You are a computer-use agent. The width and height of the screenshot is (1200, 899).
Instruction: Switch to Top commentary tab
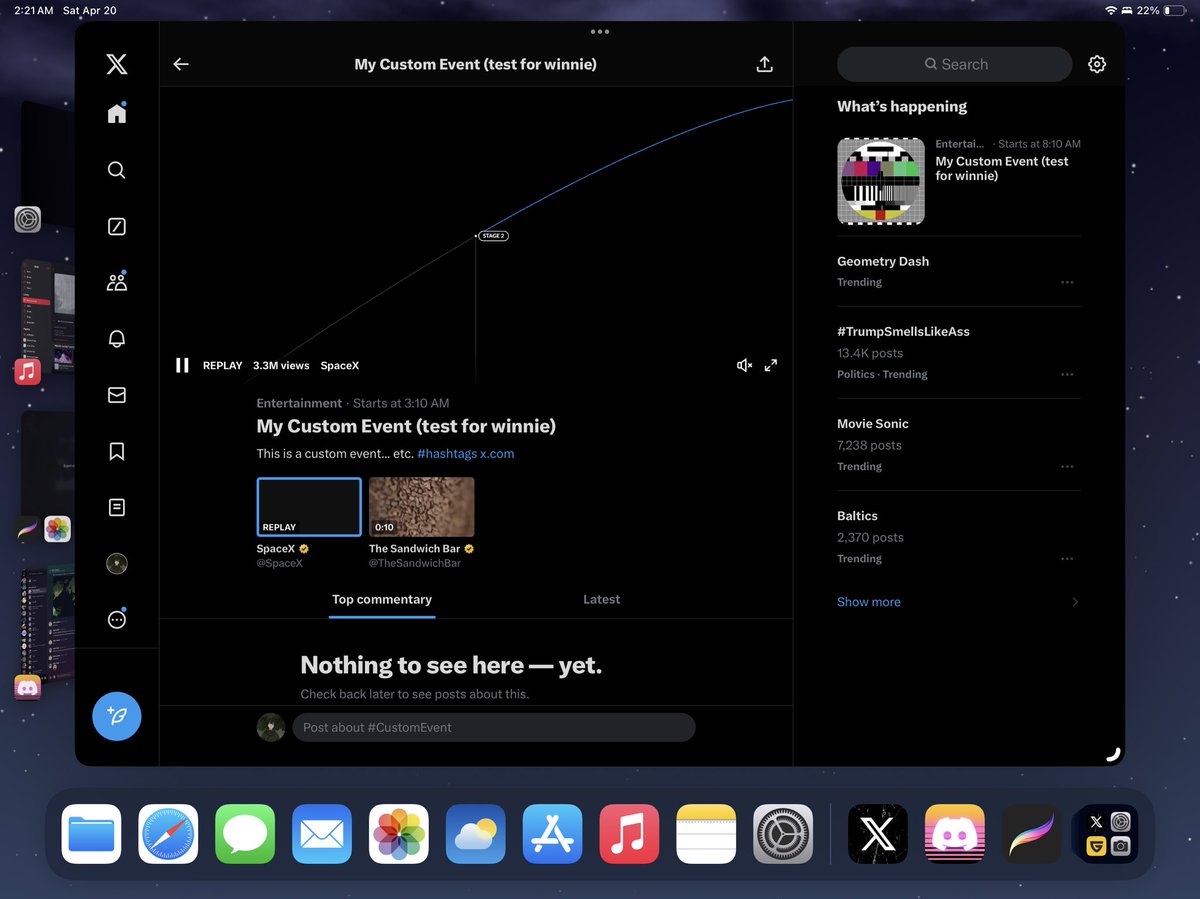(x=382, y=599)
